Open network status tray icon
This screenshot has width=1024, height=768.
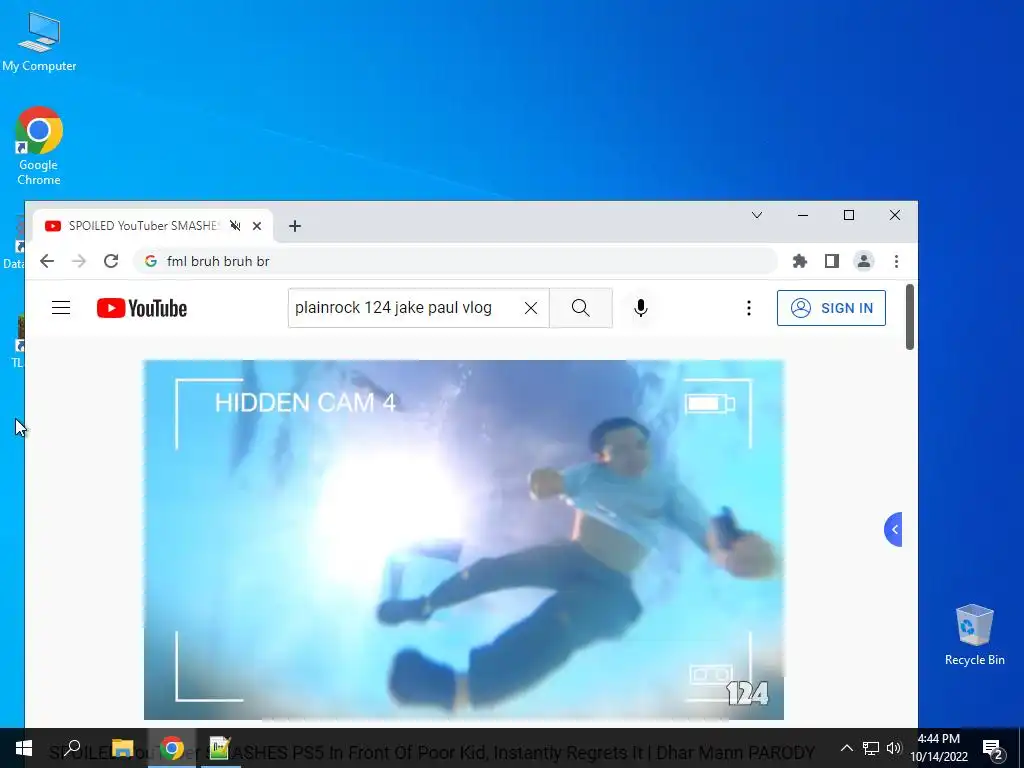coord(871,748)
